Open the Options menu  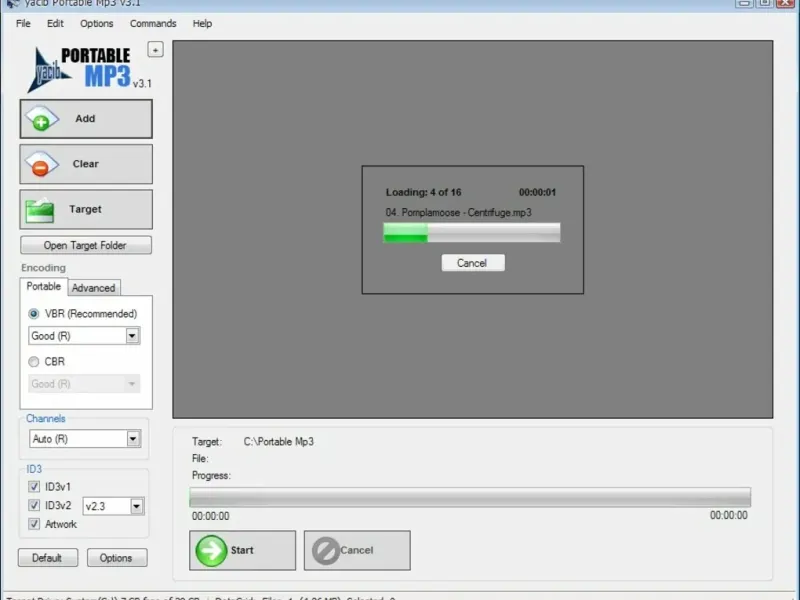tap(96, 23)
